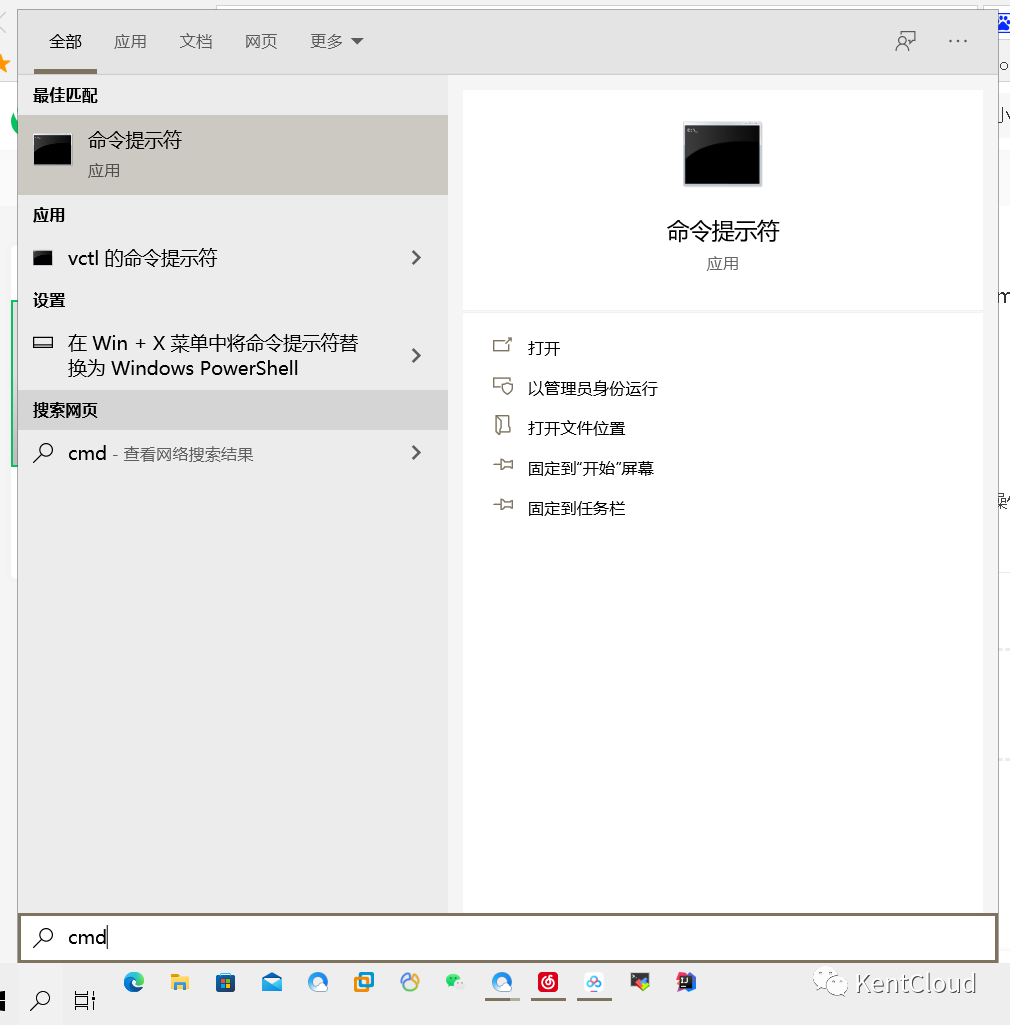Open the 命令提示符 best match result
Image resolution: width=1010 pixels, height=1025 pixels.
pos(233,155)
